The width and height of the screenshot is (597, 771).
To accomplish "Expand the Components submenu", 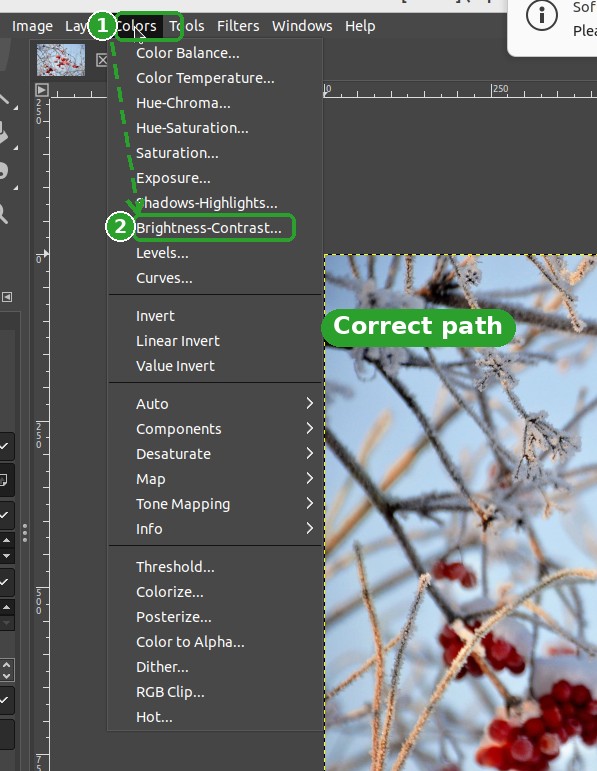I will (x=215, y=429).
